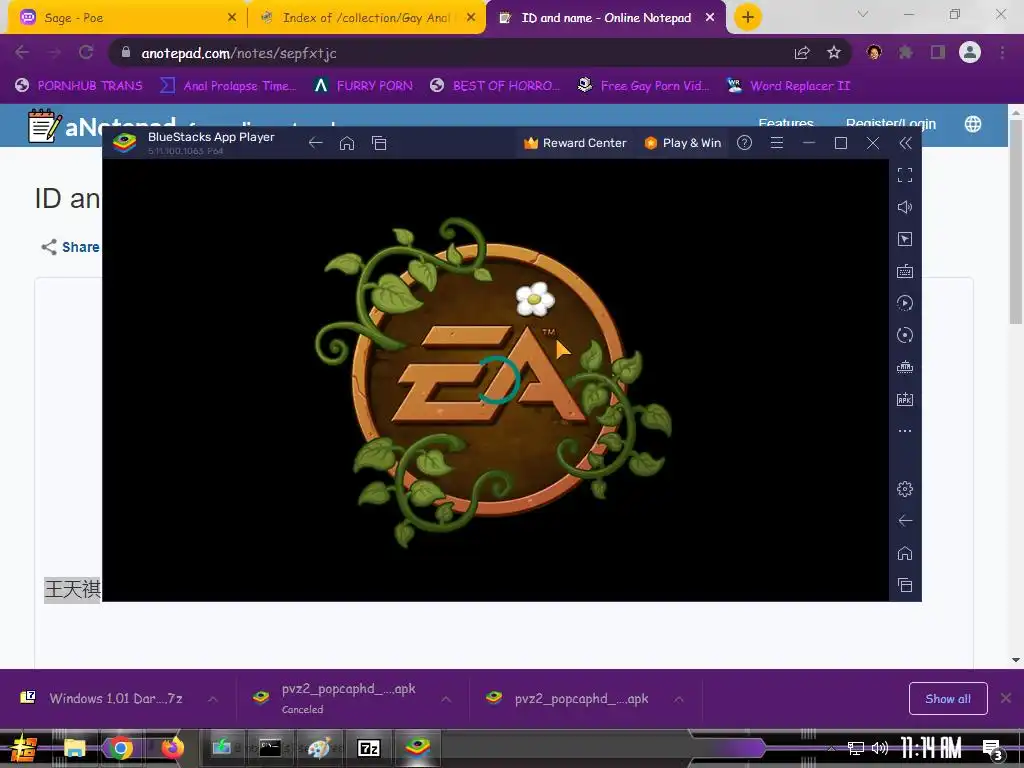
Task: Click the BlueStacks volume speaker icon
Action: tap(904, 207)
